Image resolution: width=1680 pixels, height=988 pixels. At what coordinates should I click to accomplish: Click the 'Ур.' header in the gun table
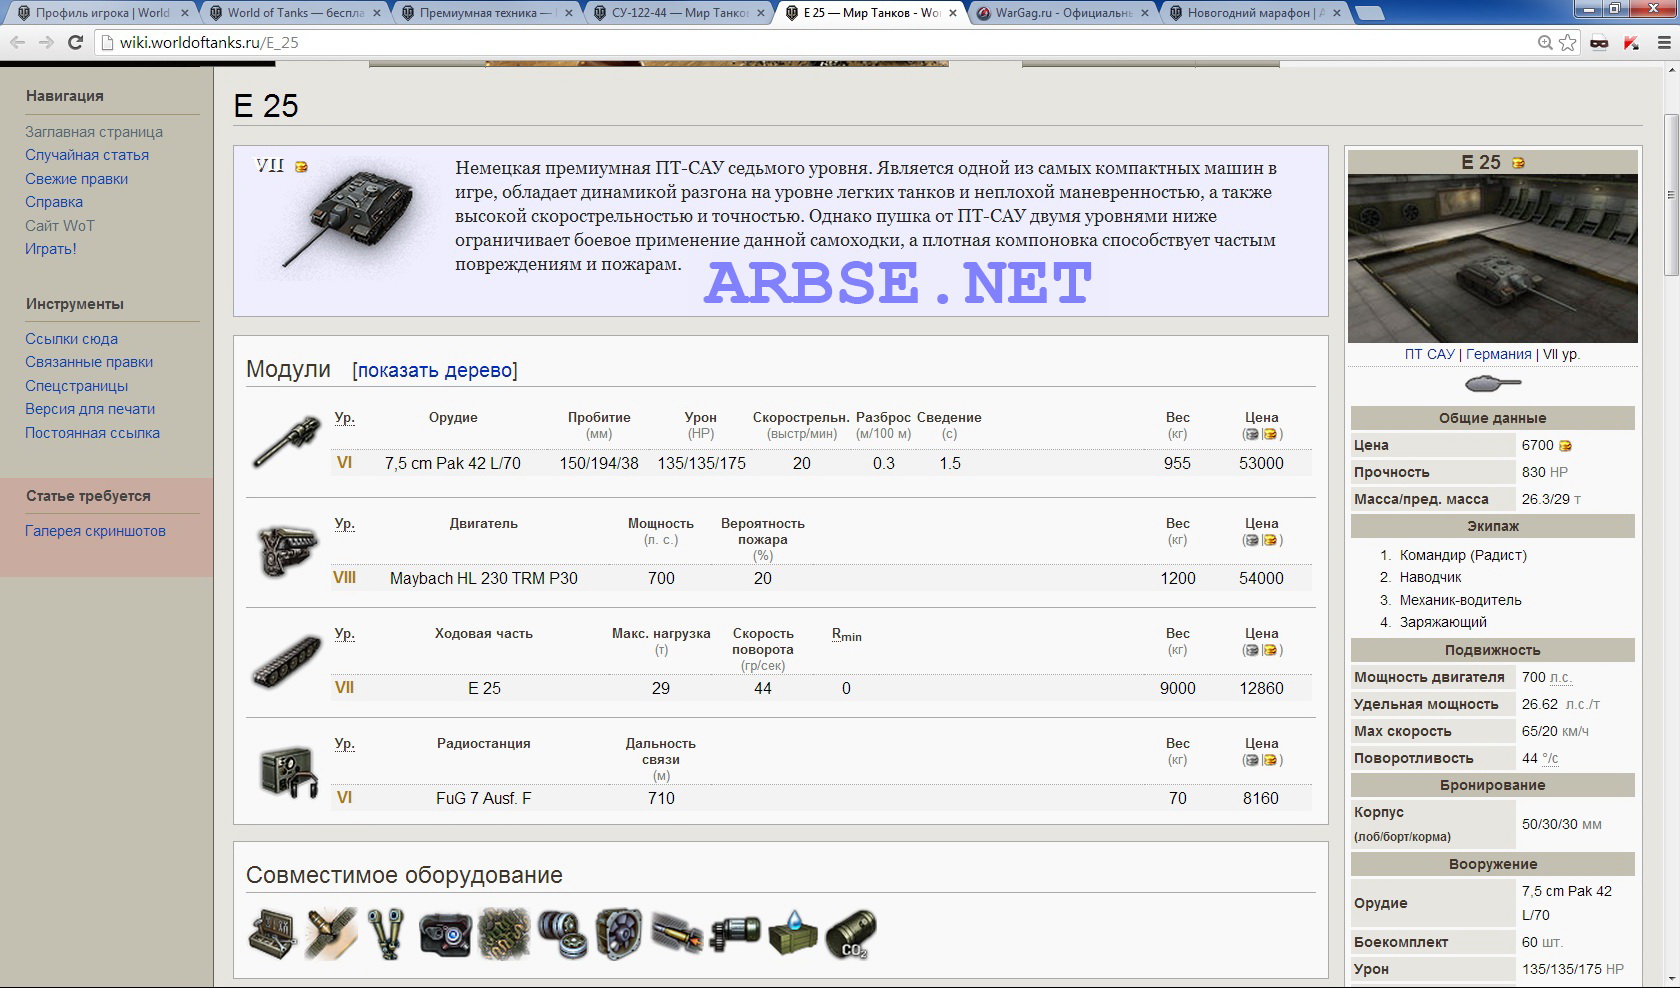(x=344, y=418)
